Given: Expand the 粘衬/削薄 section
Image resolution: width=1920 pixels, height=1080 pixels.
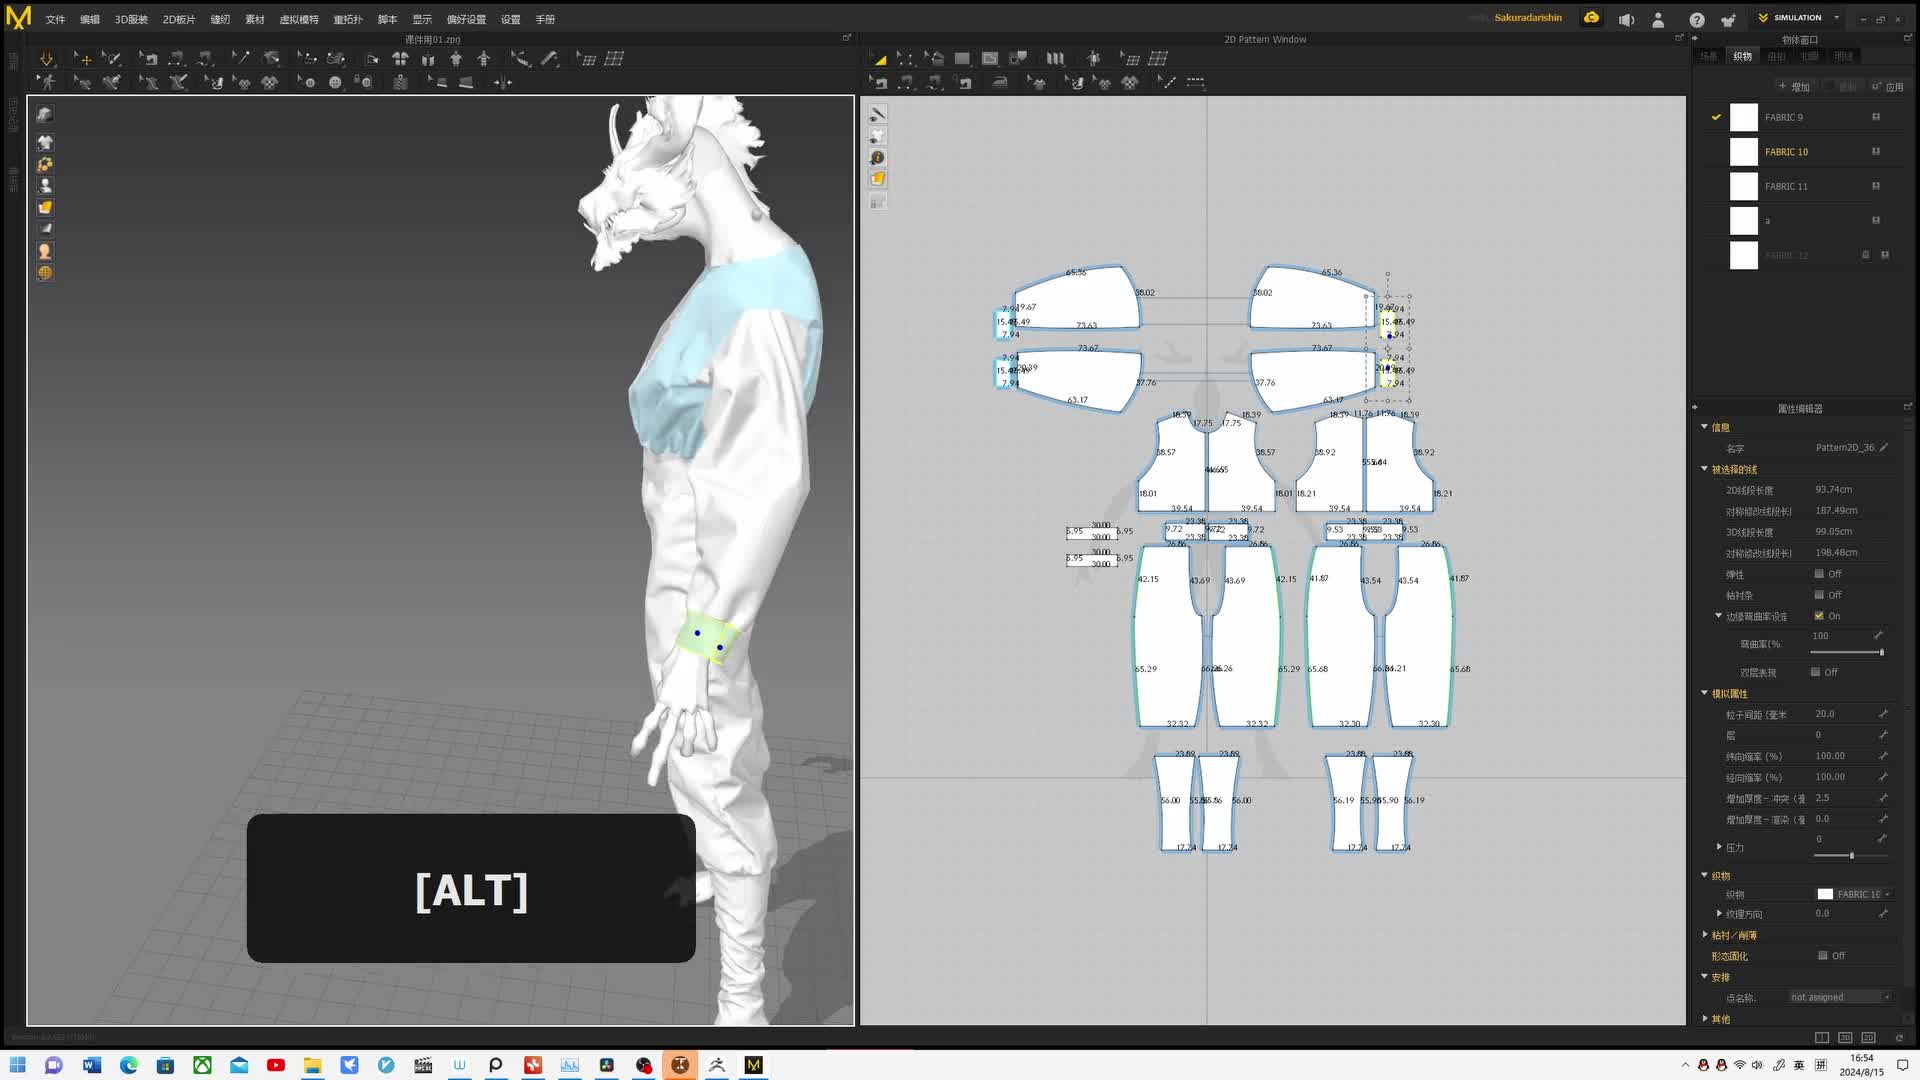Looking at the screenshot, I should click(x=1705, y=935).
